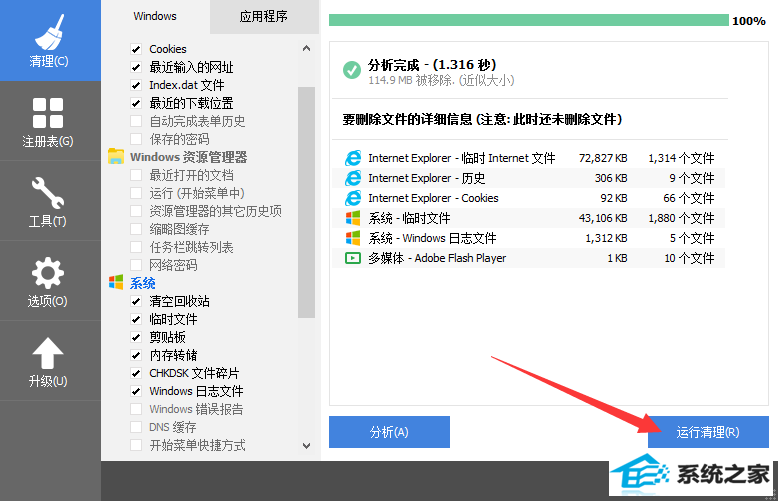Select the Windows 资源管理器 category heading
Viewport: 778px width, 501px height.
tap(189, 157)
